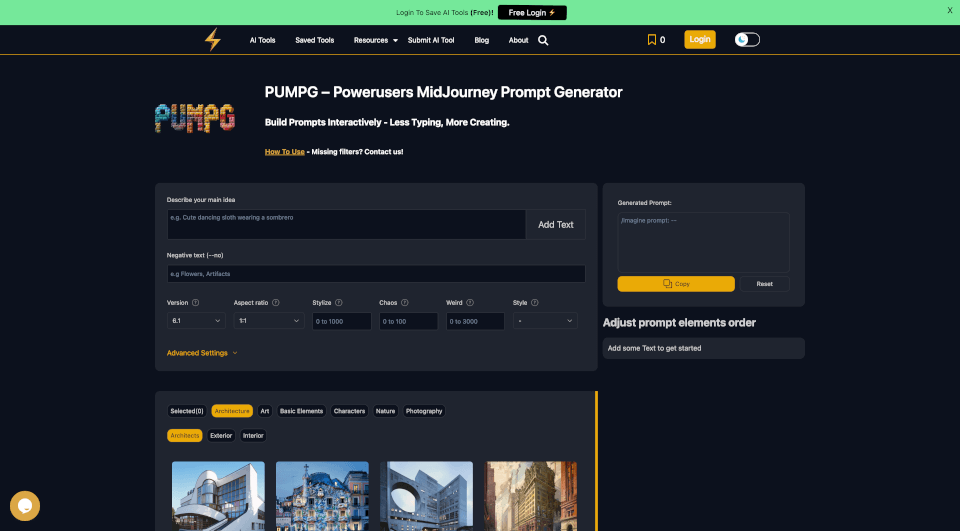Select the Characters category tab
Screen dimensions: 960x531
[x=349, y=411]
